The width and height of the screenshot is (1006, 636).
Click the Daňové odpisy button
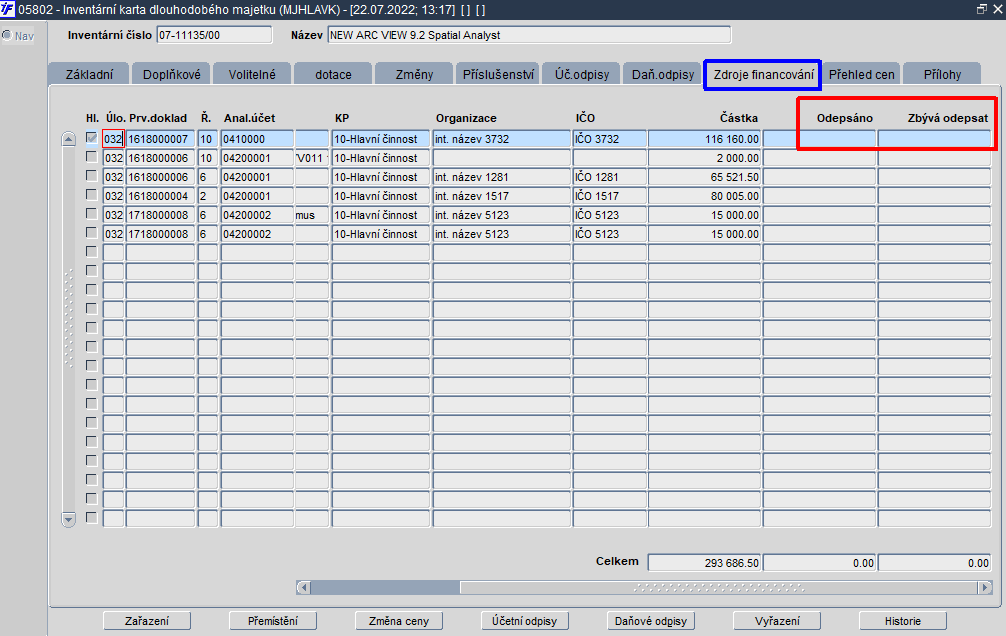pyautogui.click(x=651, y=621)
